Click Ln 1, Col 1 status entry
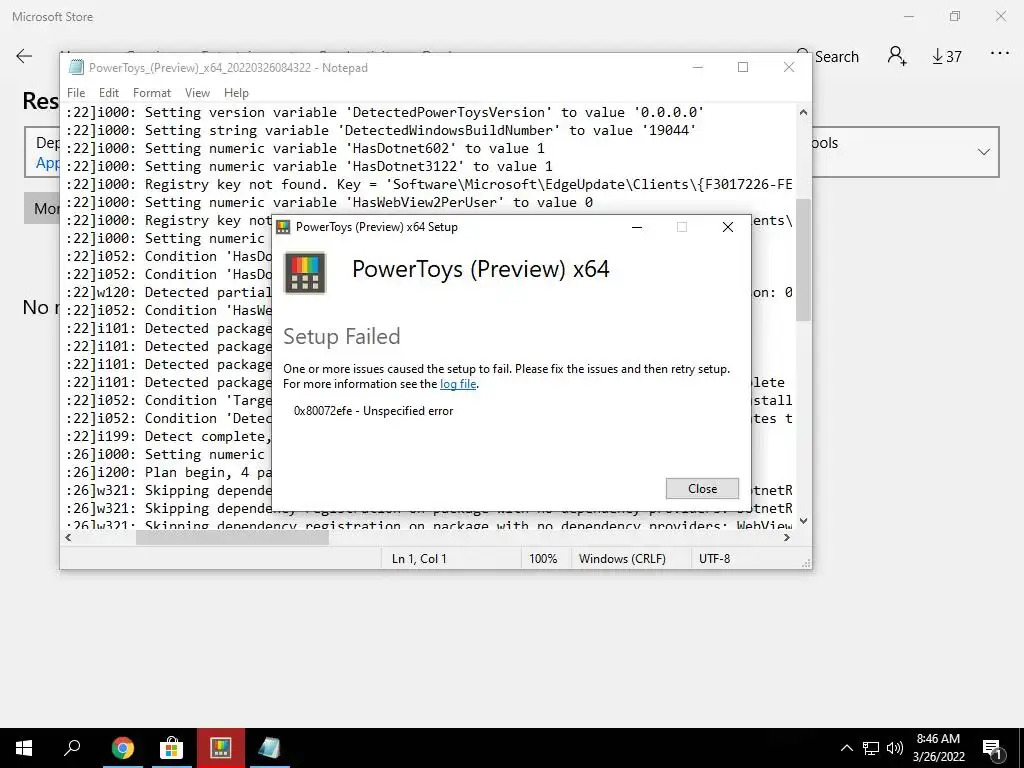1024x768 pixels. [419, 559]
